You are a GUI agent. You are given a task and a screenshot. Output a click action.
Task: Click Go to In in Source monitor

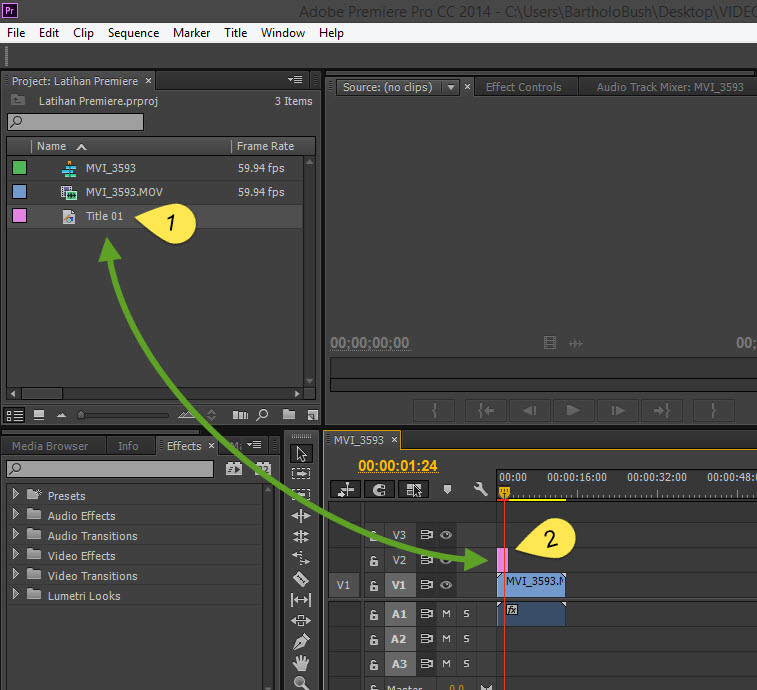pos(486,410)
